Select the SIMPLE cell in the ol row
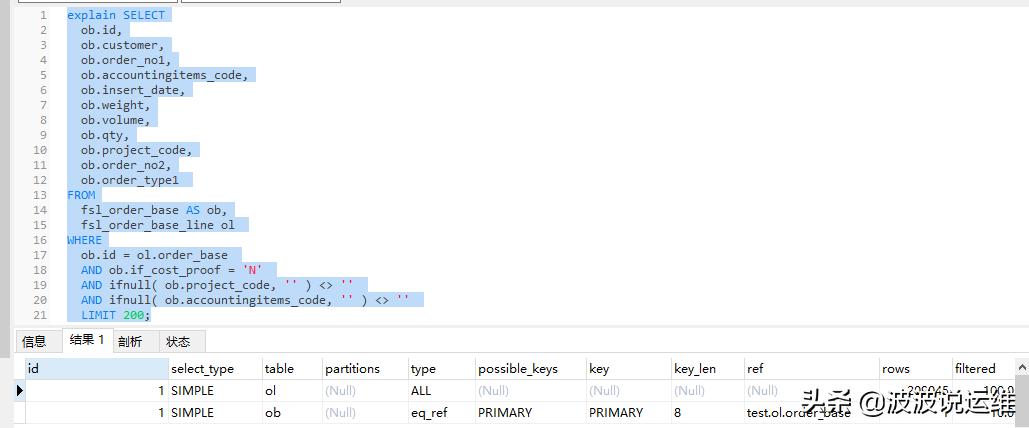This screenshot has width=1029, height=428. click(215, 391)
